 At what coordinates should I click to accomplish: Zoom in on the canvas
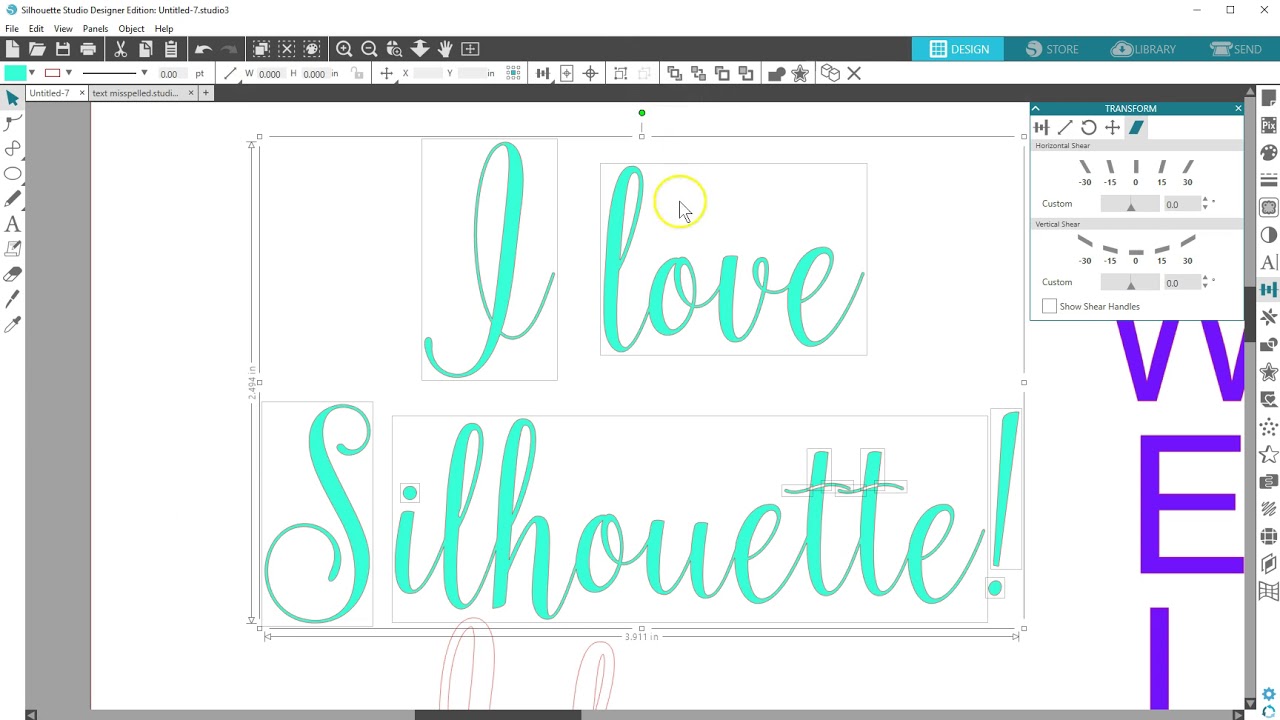[344, 49]
